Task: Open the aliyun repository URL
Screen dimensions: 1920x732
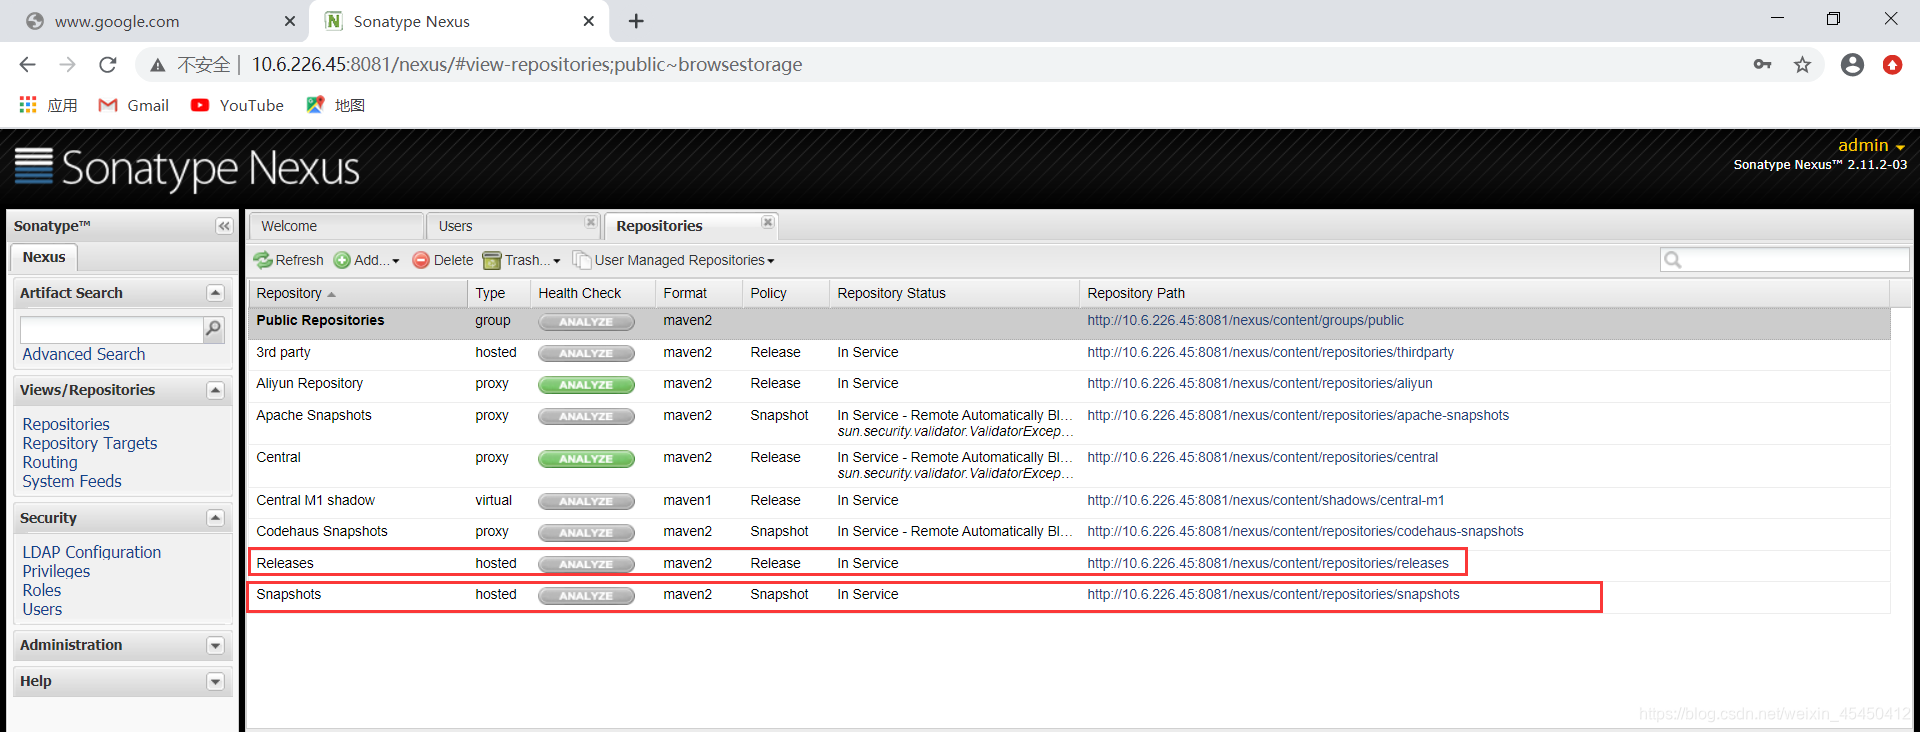Action: (1259, 383)
